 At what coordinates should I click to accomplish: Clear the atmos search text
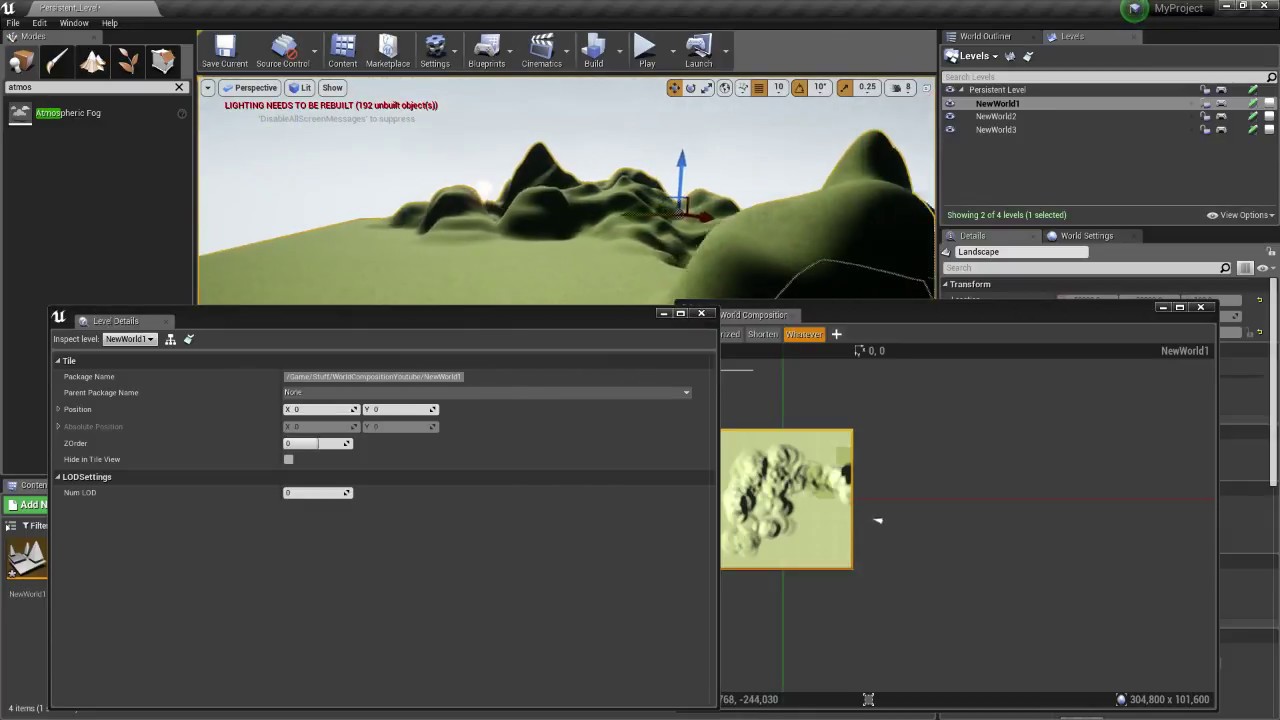click(x=179, y=87)
